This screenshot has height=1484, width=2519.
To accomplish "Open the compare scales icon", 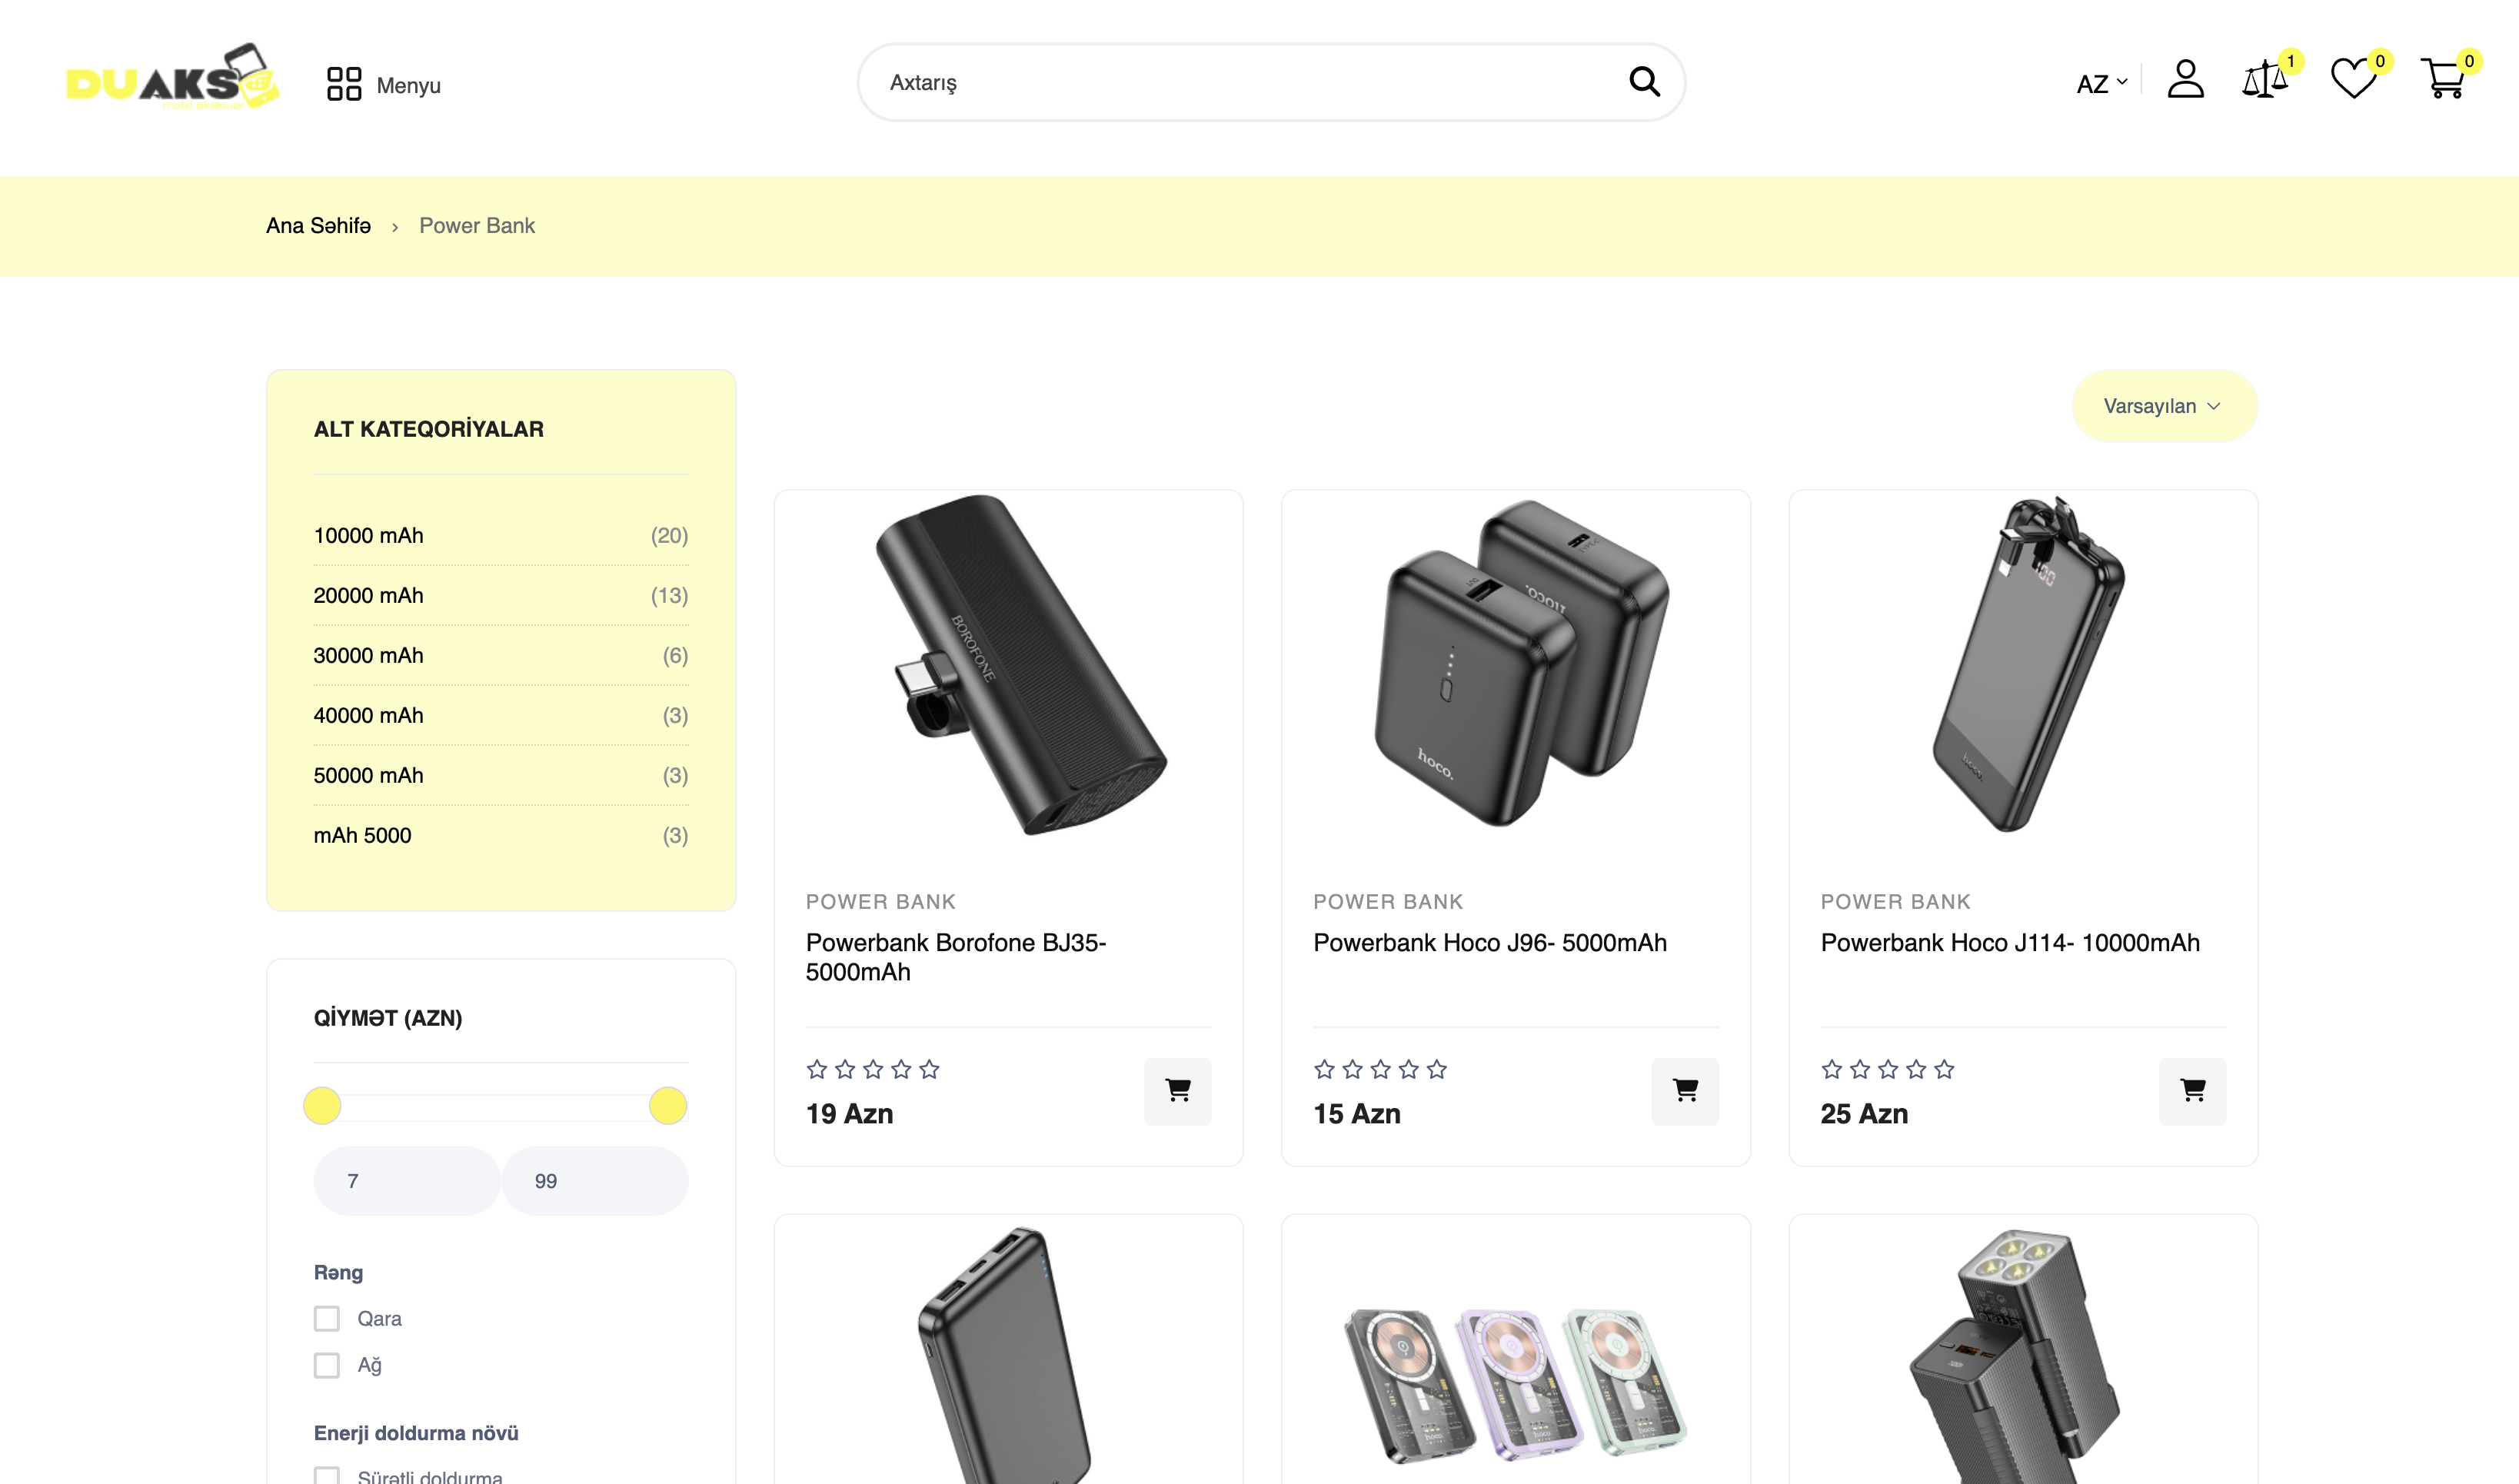I will point(2264,80).
